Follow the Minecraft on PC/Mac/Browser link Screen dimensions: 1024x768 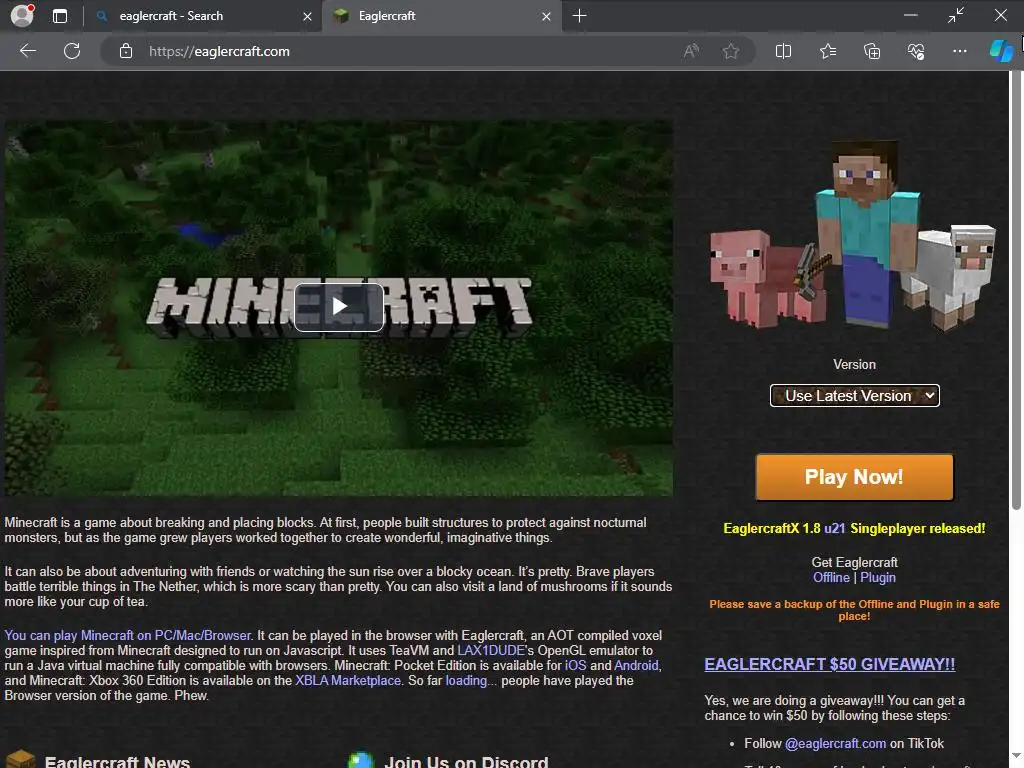click(127, 635)
